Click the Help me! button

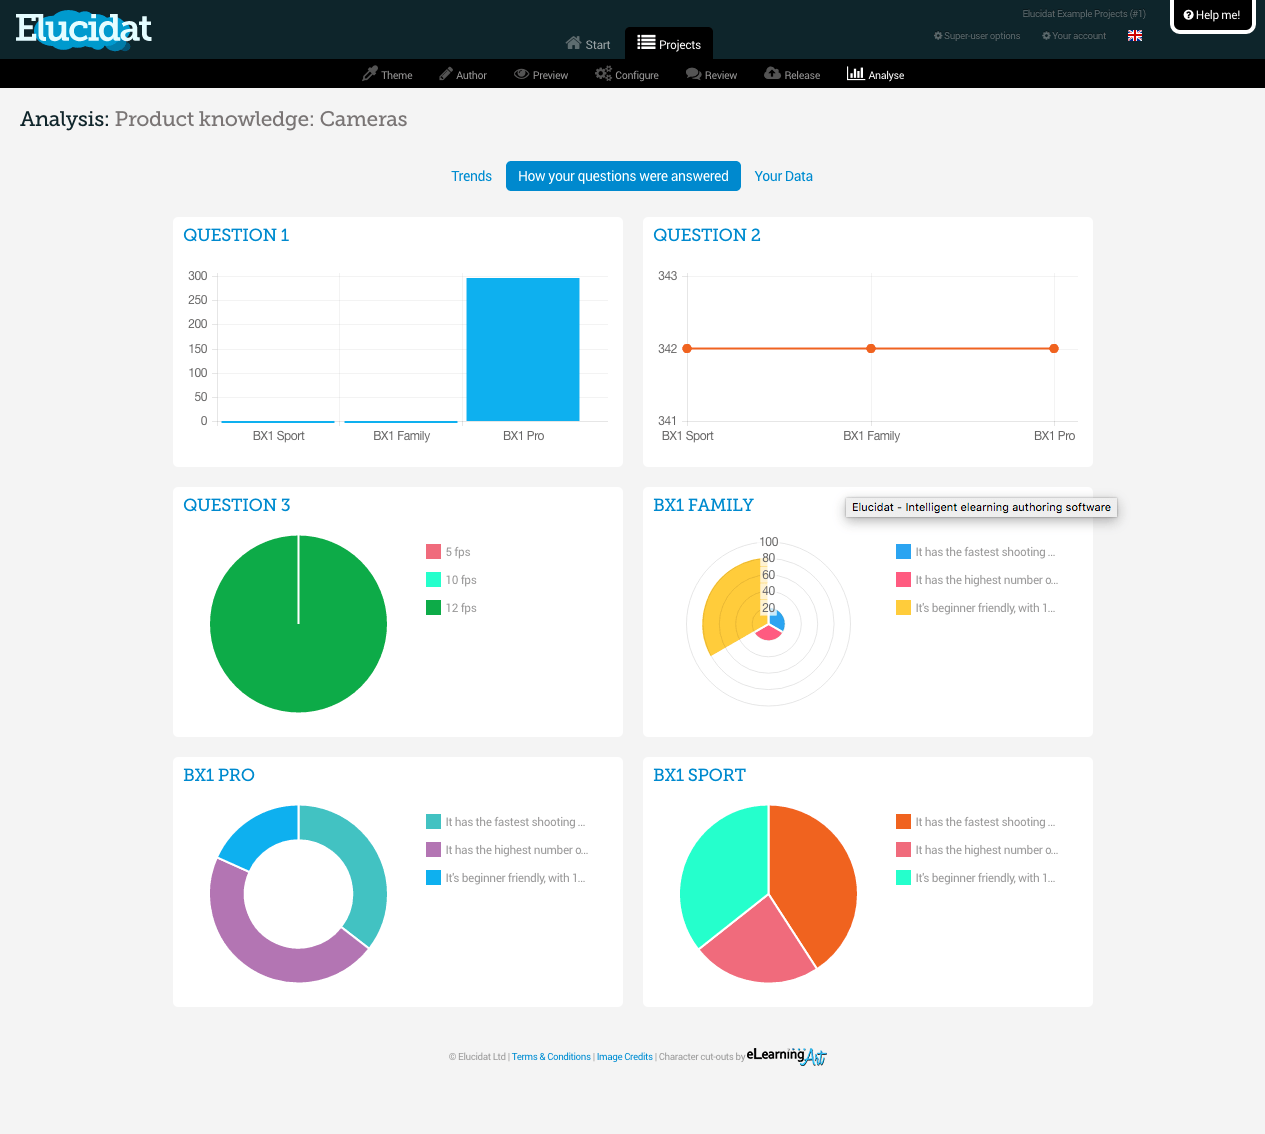point(1212,15)
